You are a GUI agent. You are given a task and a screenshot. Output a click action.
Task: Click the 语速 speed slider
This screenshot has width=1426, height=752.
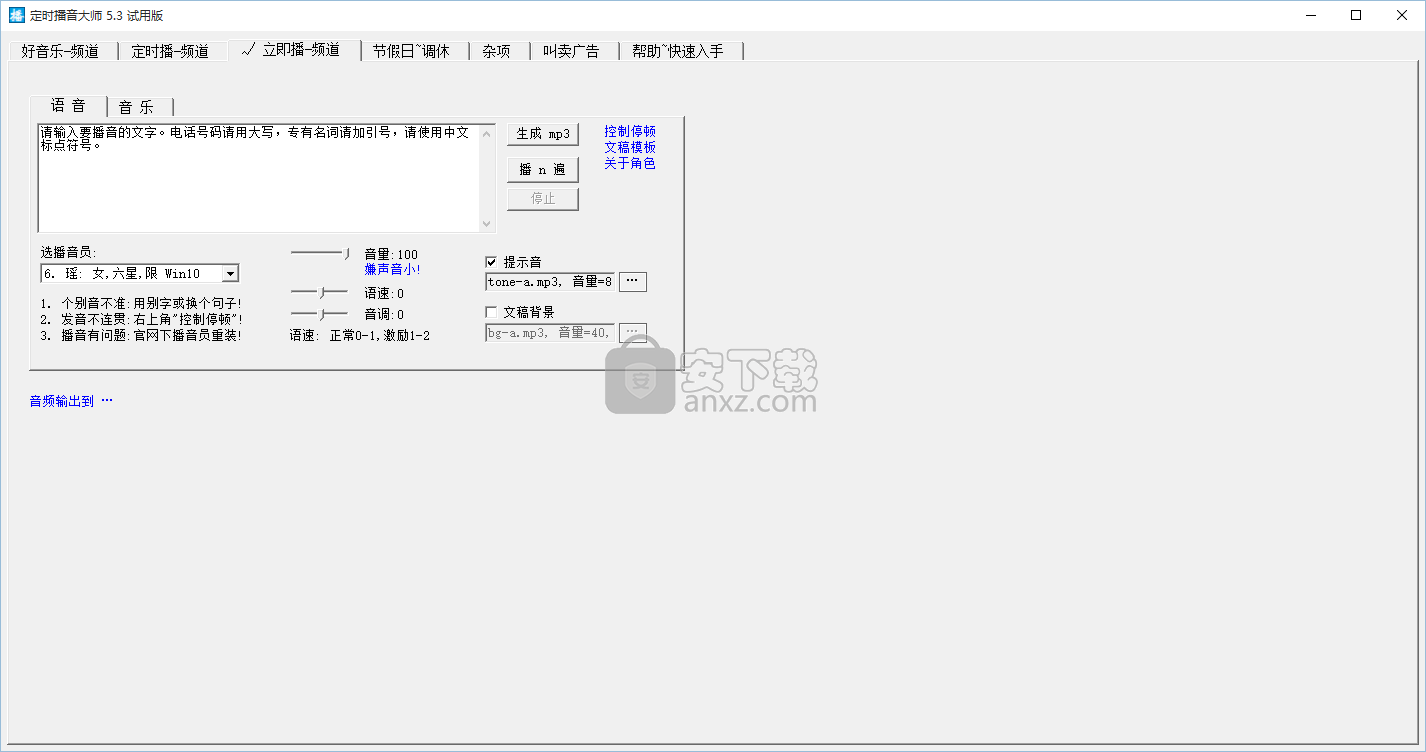320,293
